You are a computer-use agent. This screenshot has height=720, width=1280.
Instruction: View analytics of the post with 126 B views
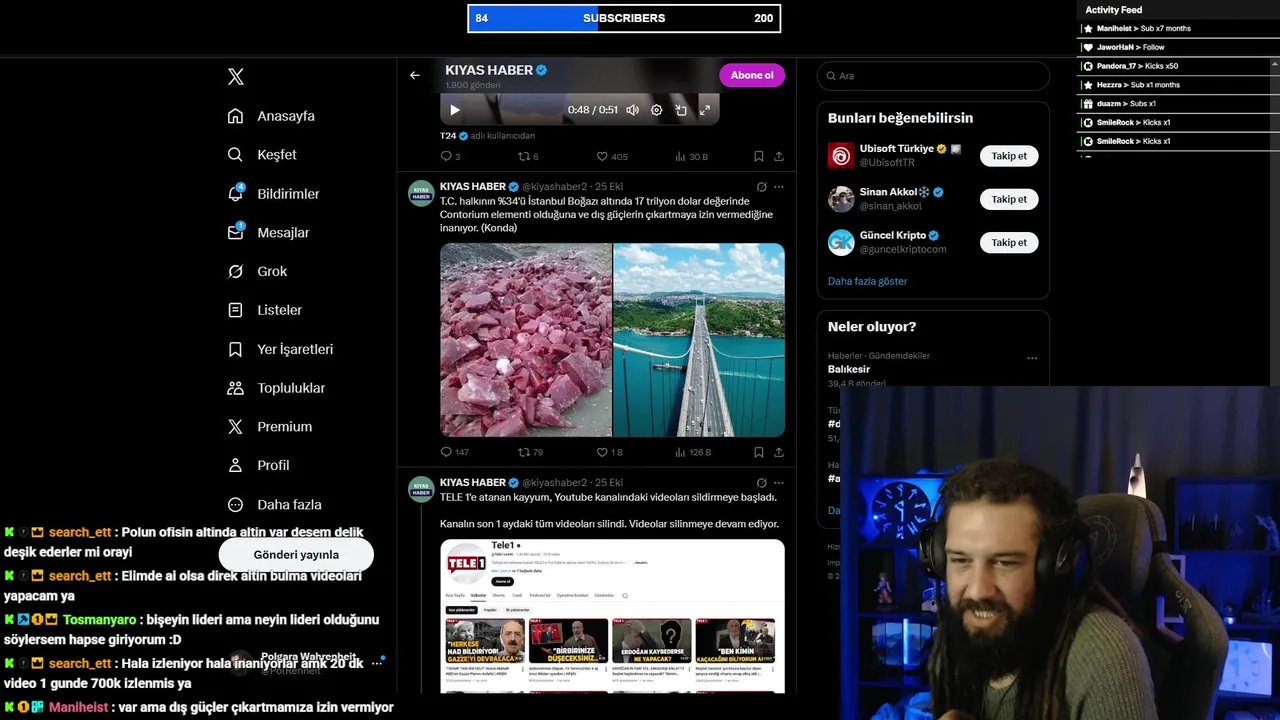[694, 452]
